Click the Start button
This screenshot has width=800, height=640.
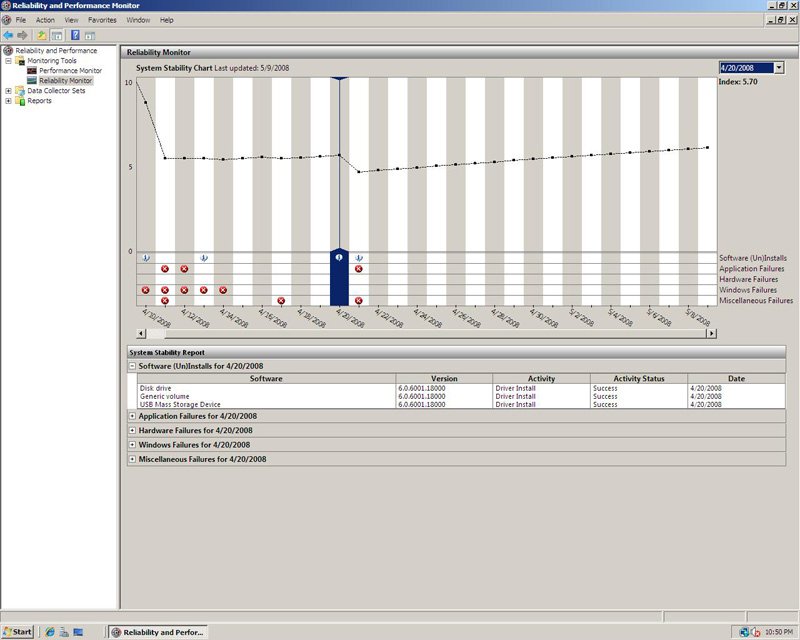[x=18, y=632]
